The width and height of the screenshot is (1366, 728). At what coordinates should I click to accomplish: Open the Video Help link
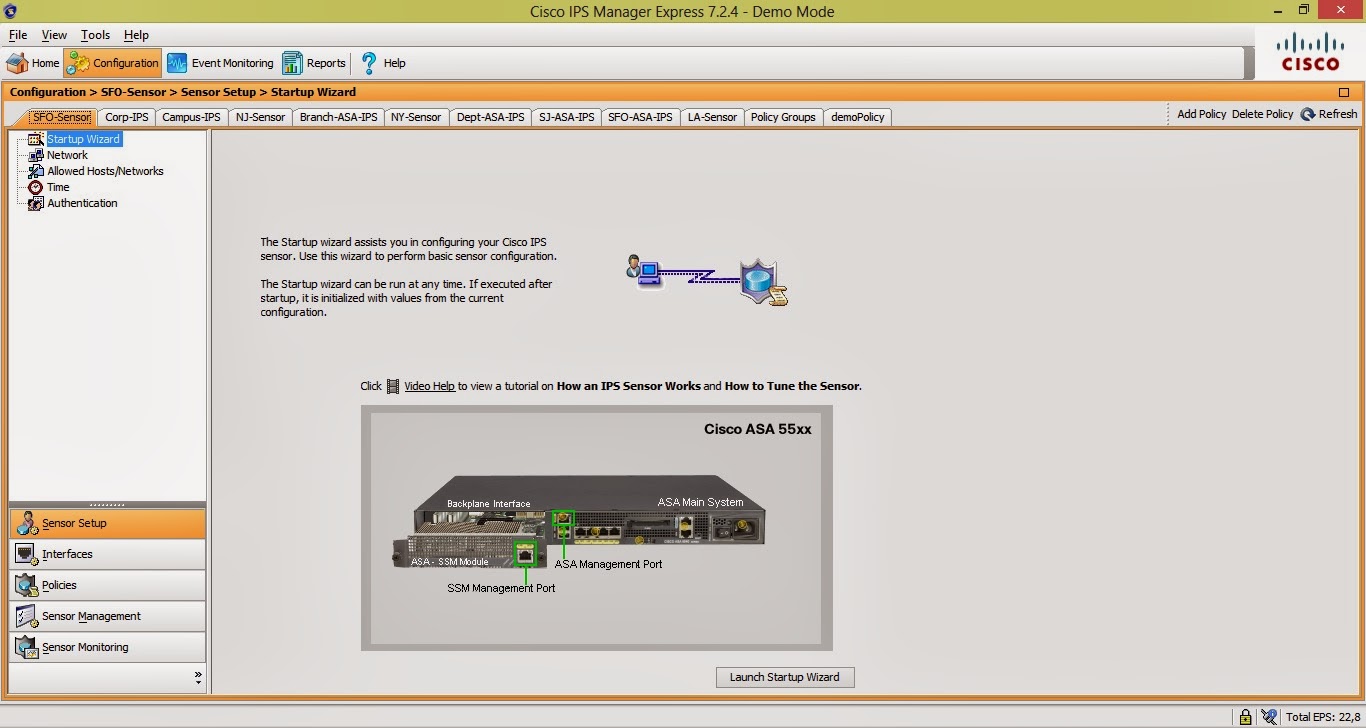[429, 386]
